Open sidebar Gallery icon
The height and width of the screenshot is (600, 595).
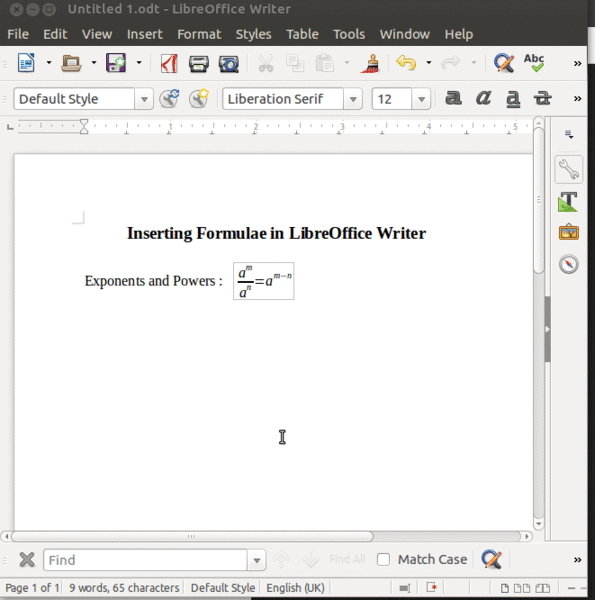[569, 232]
